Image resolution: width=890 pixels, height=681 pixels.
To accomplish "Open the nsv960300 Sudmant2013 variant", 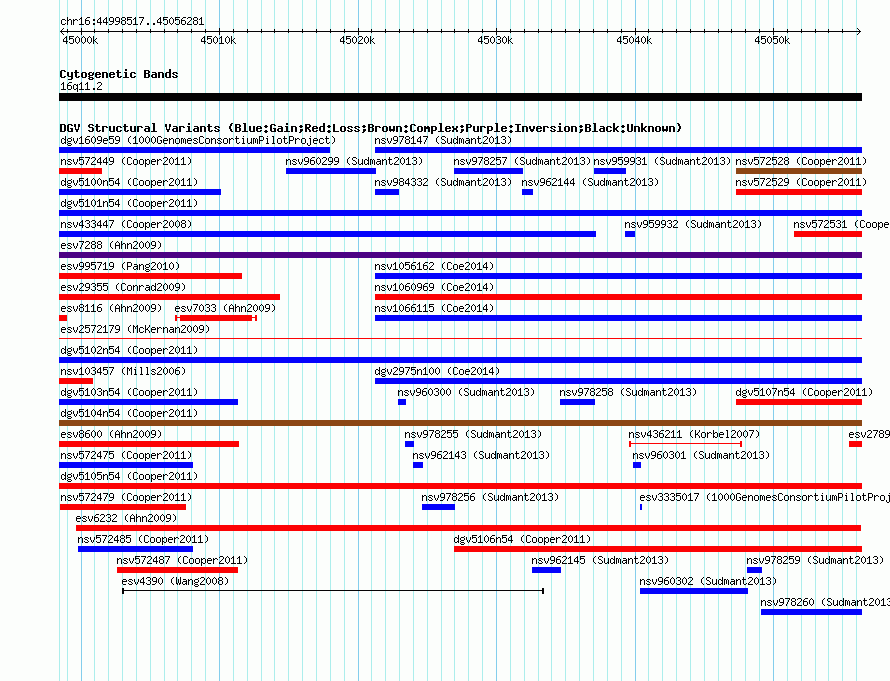I will 466,392.
